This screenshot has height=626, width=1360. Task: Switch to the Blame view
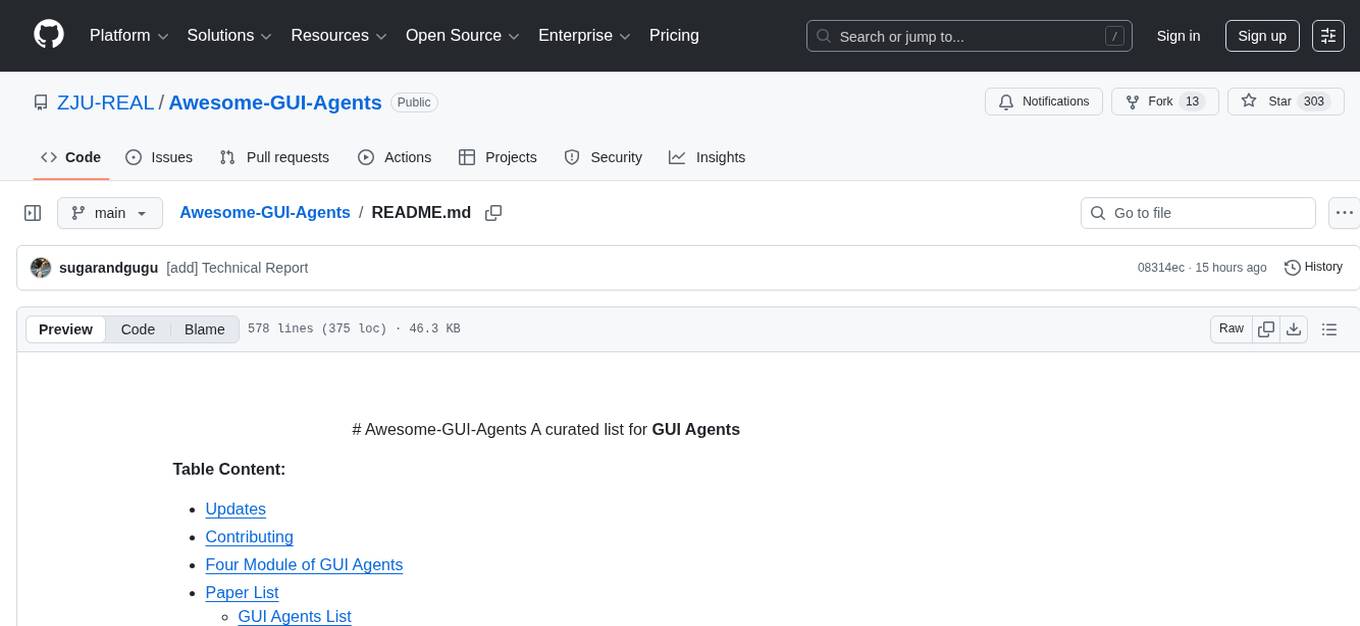click(x=204, y=329)
